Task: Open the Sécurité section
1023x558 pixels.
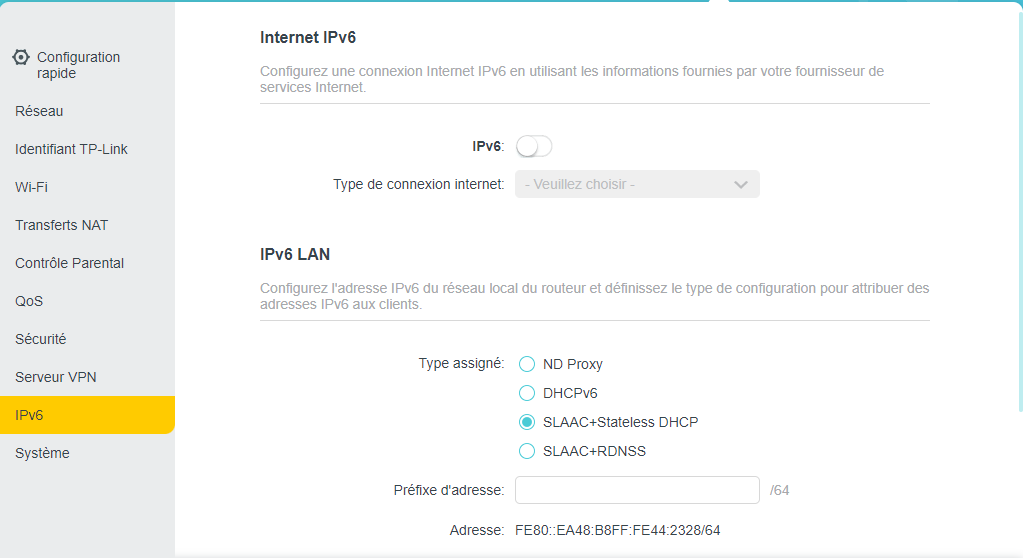Action: tap(40, 339)
